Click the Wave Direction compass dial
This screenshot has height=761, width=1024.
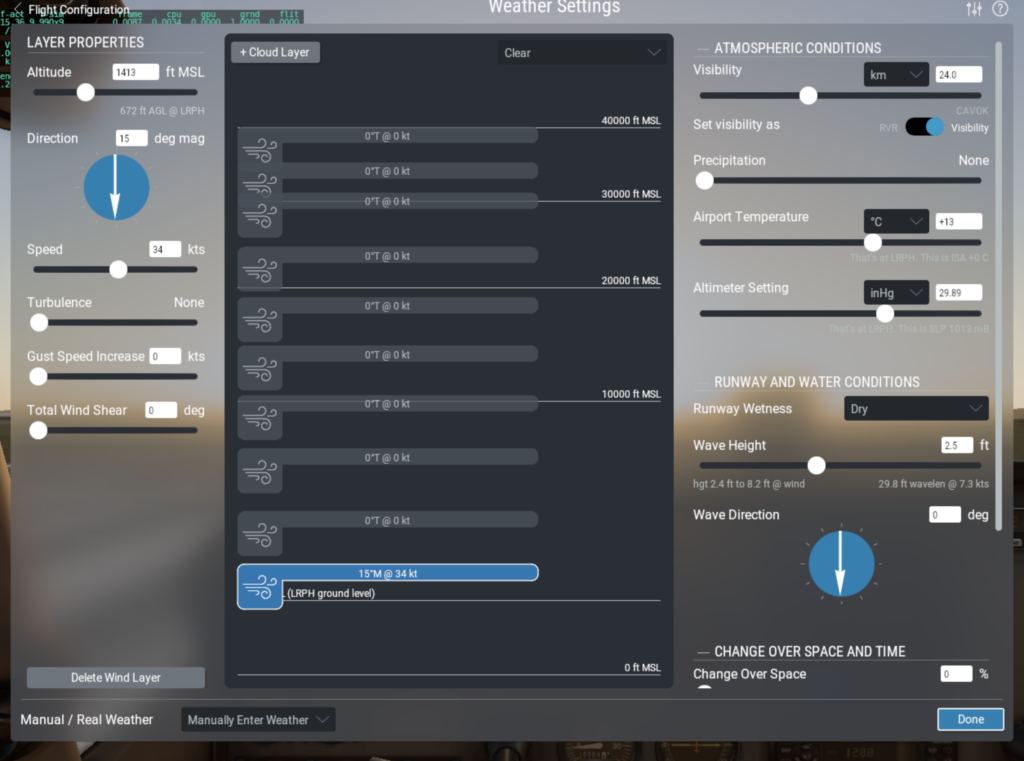pyautogui.click(x=840, y=565)
